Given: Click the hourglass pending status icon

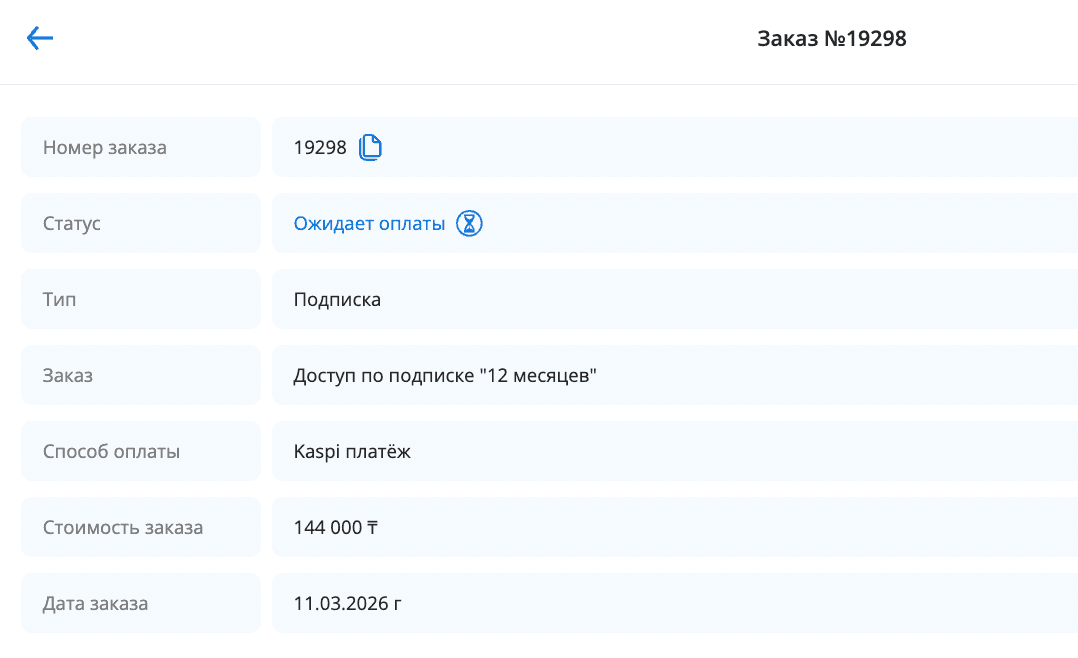Looking at the screenshot, I should click(x=469, y=224).
